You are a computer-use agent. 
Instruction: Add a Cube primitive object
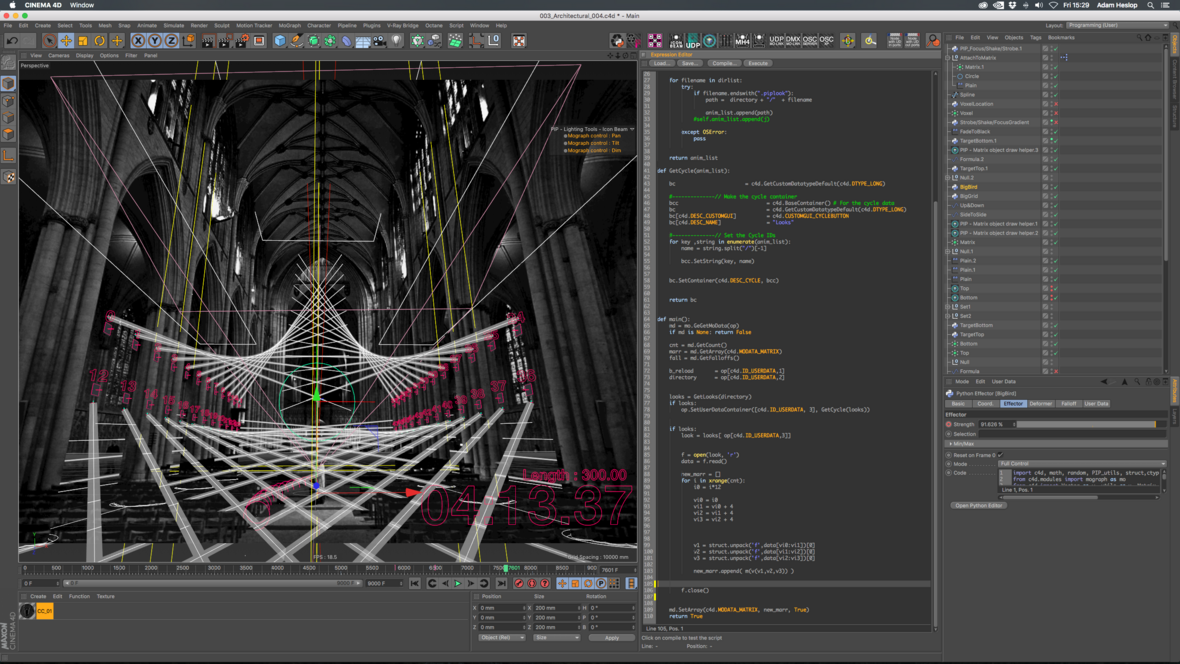click(280, 41)
